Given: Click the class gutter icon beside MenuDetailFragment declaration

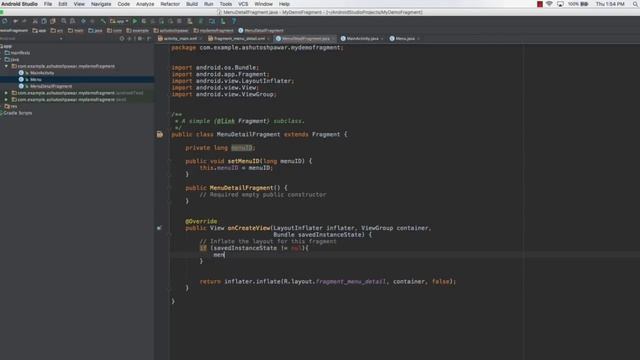Looking at the screenshot, I should [x=160, y=134].
